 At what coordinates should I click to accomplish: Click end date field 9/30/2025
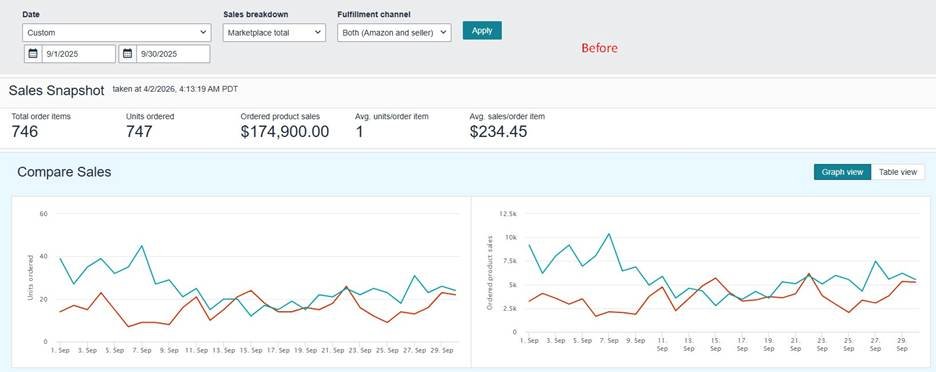pyautogui.click(x=173, y=54)
